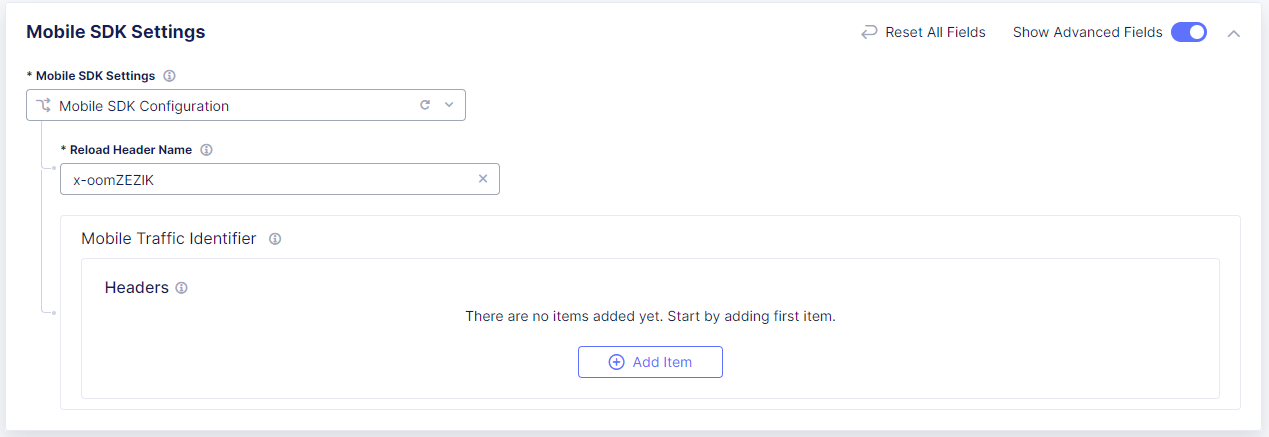
Task: Collapse the Mobile SDK Settings panel
Action: pyautogui.click(x=1234, y=33)
